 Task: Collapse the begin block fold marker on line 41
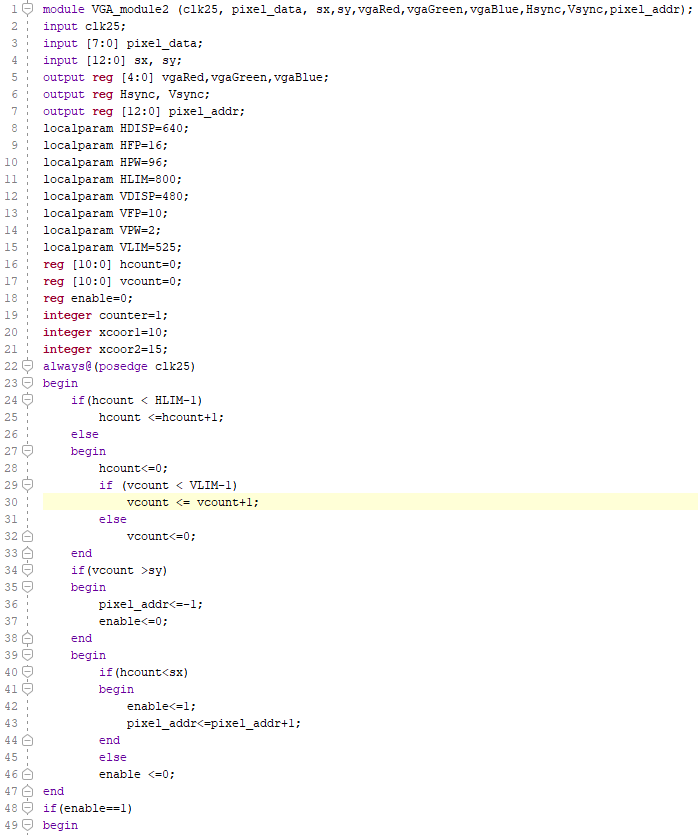coord(28,689)
